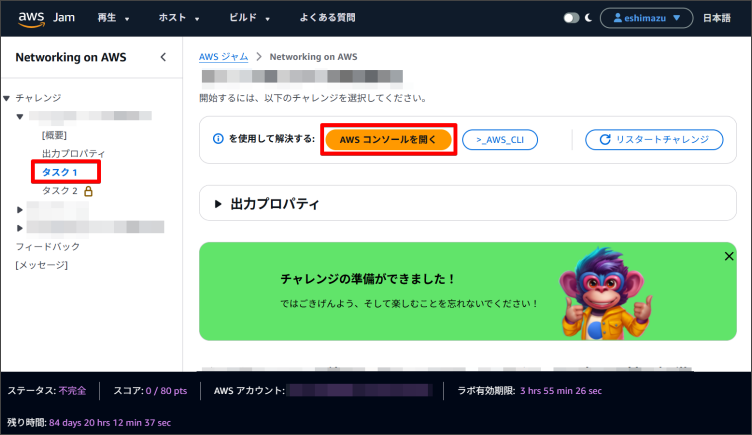
Task: Click the AWS Jam logo
Action: tap(44, 18)
